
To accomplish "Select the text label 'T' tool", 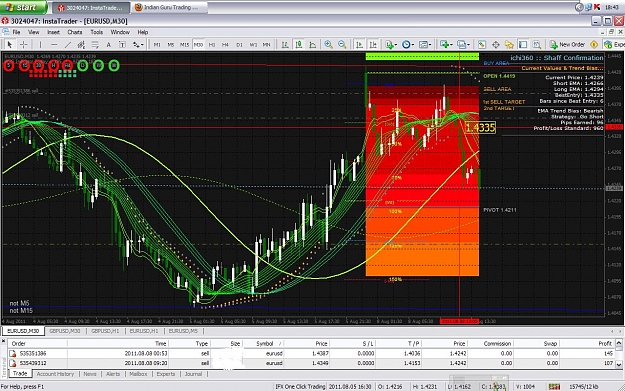I will coord(122,45).
